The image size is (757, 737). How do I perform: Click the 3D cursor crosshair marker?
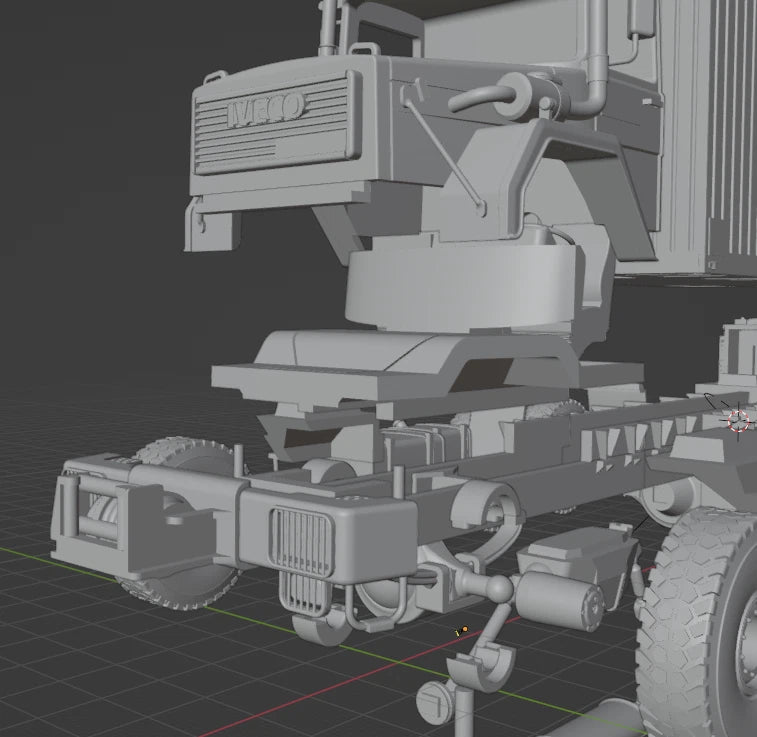(738, 420)
